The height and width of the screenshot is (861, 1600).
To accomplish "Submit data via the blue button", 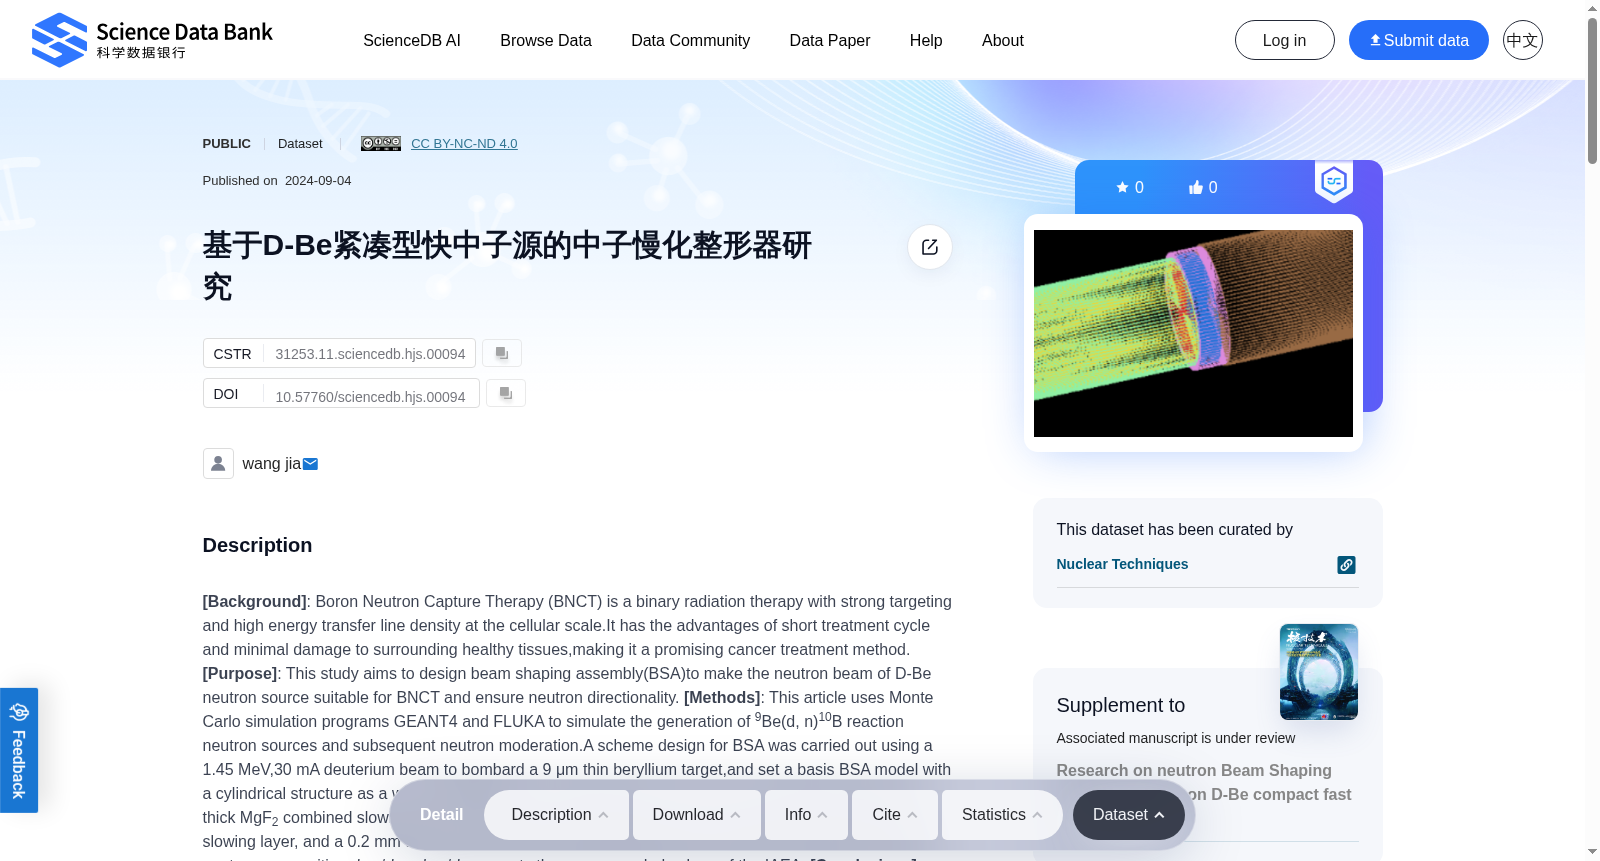I will [x=1419, y=40].
